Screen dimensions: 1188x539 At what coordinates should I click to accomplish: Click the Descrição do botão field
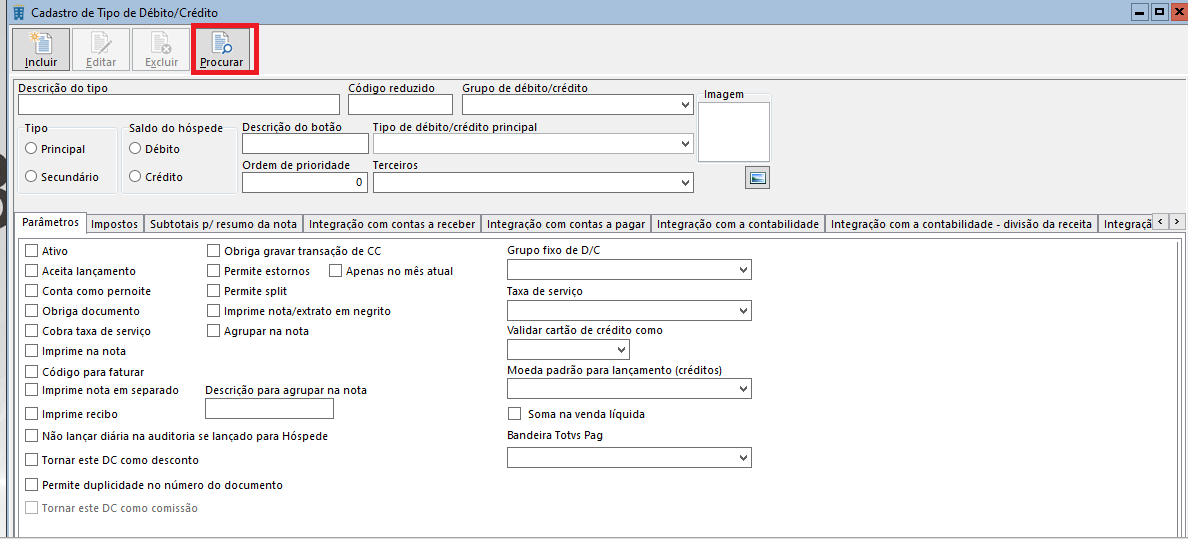(305, 143)
